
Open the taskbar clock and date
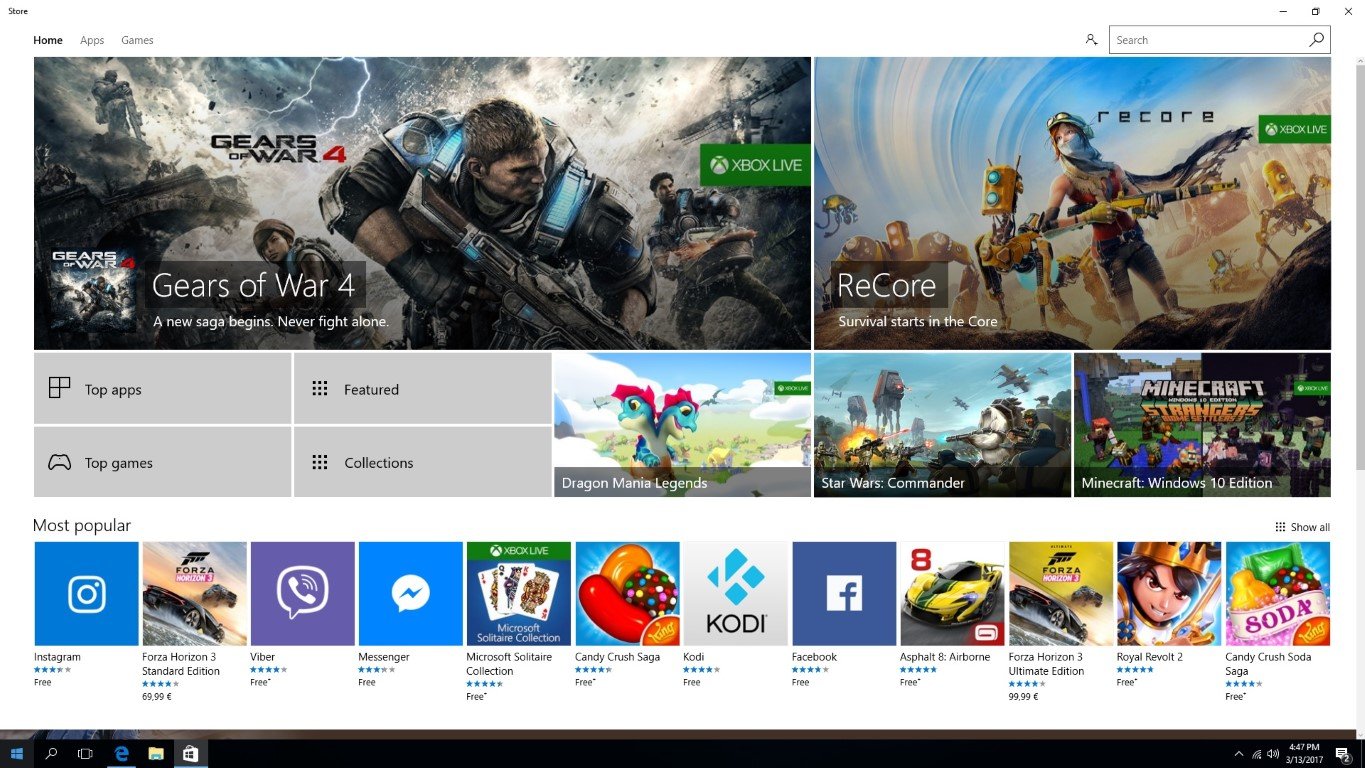coord(1304,753)
